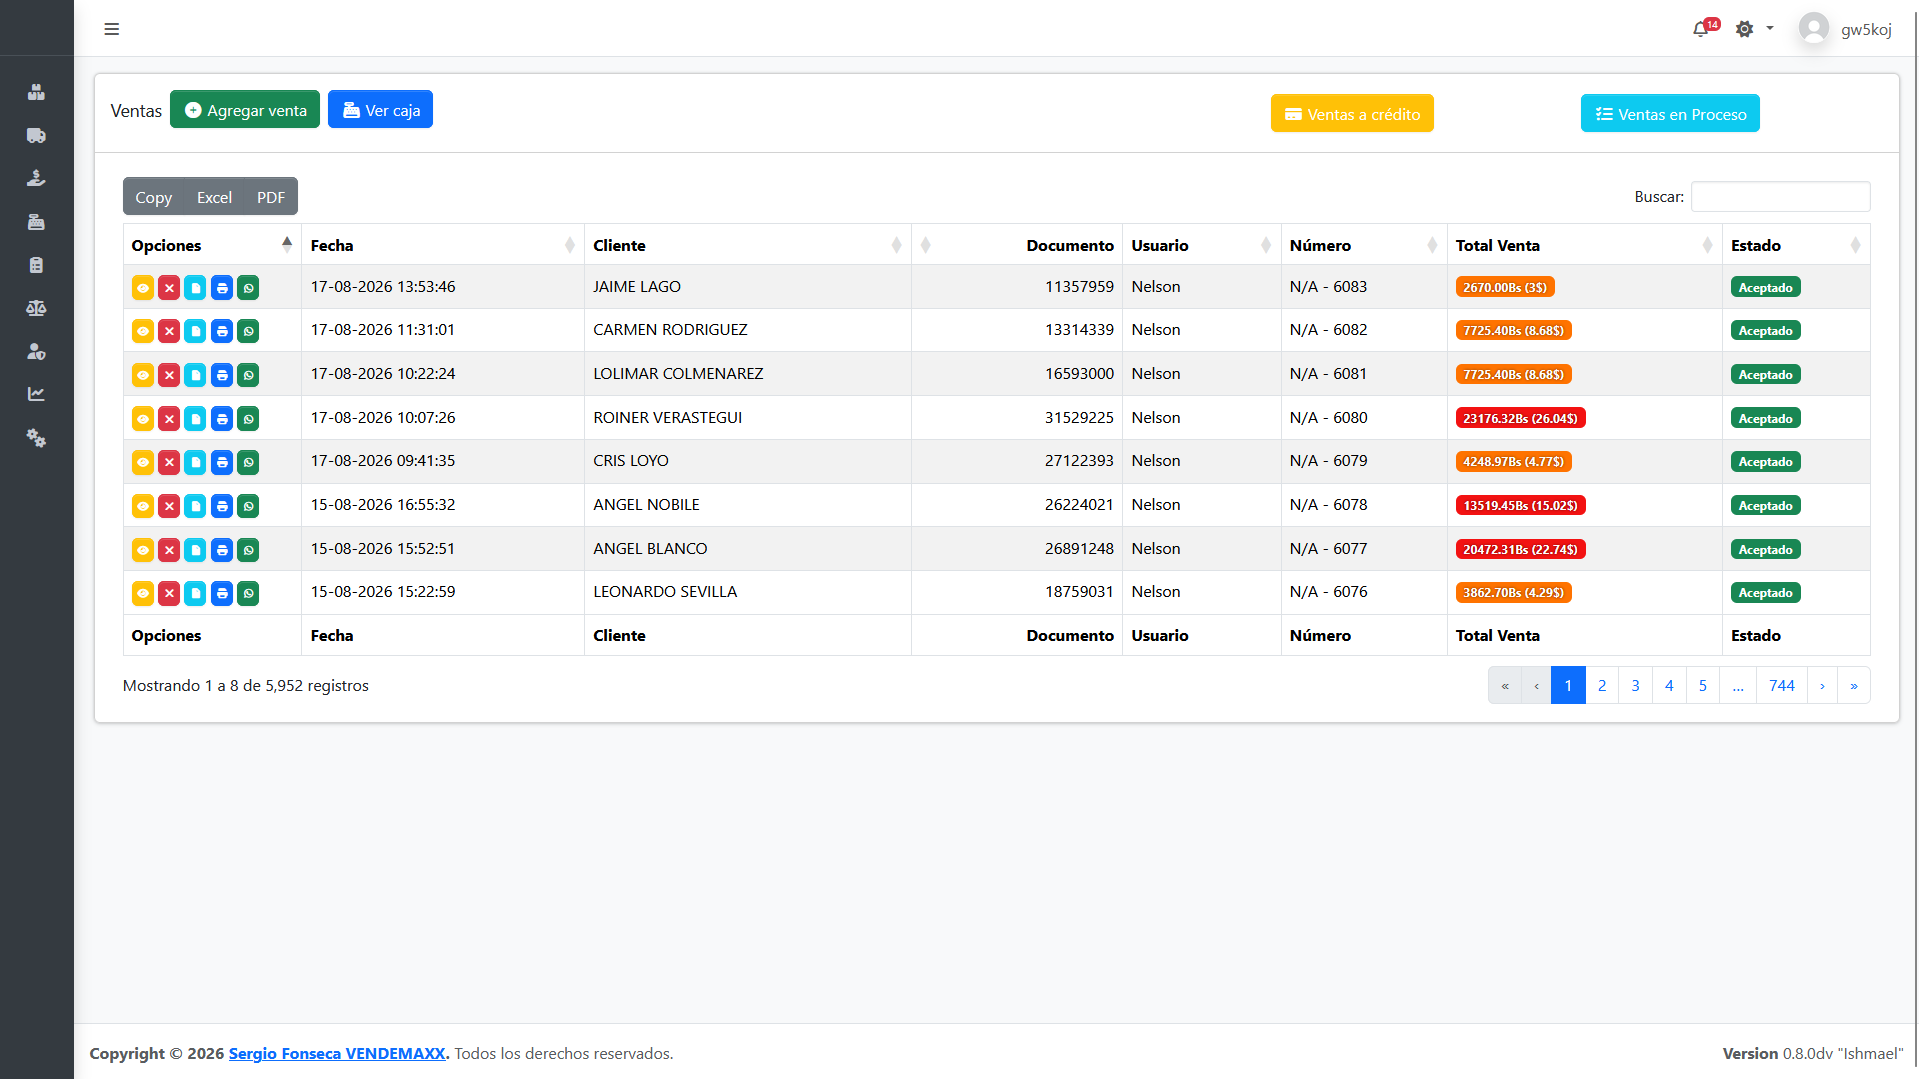Image resolution: width=1919 pixels, height=1079 pixels.
Task: Open the clipboard list sidebar icon
Action: coord(36,265)
